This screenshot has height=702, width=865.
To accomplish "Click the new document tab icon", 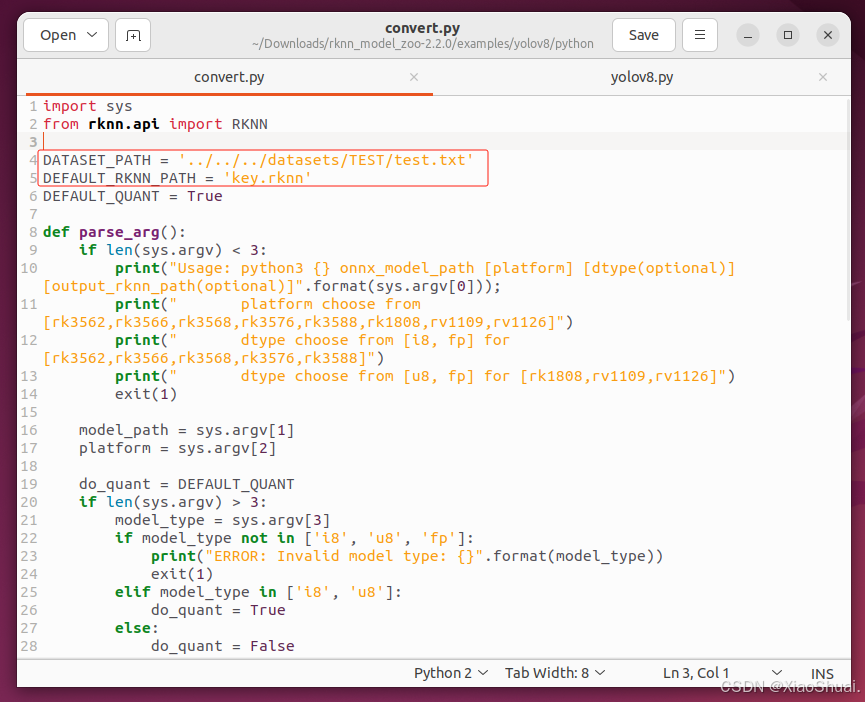I will click(133, 35).
